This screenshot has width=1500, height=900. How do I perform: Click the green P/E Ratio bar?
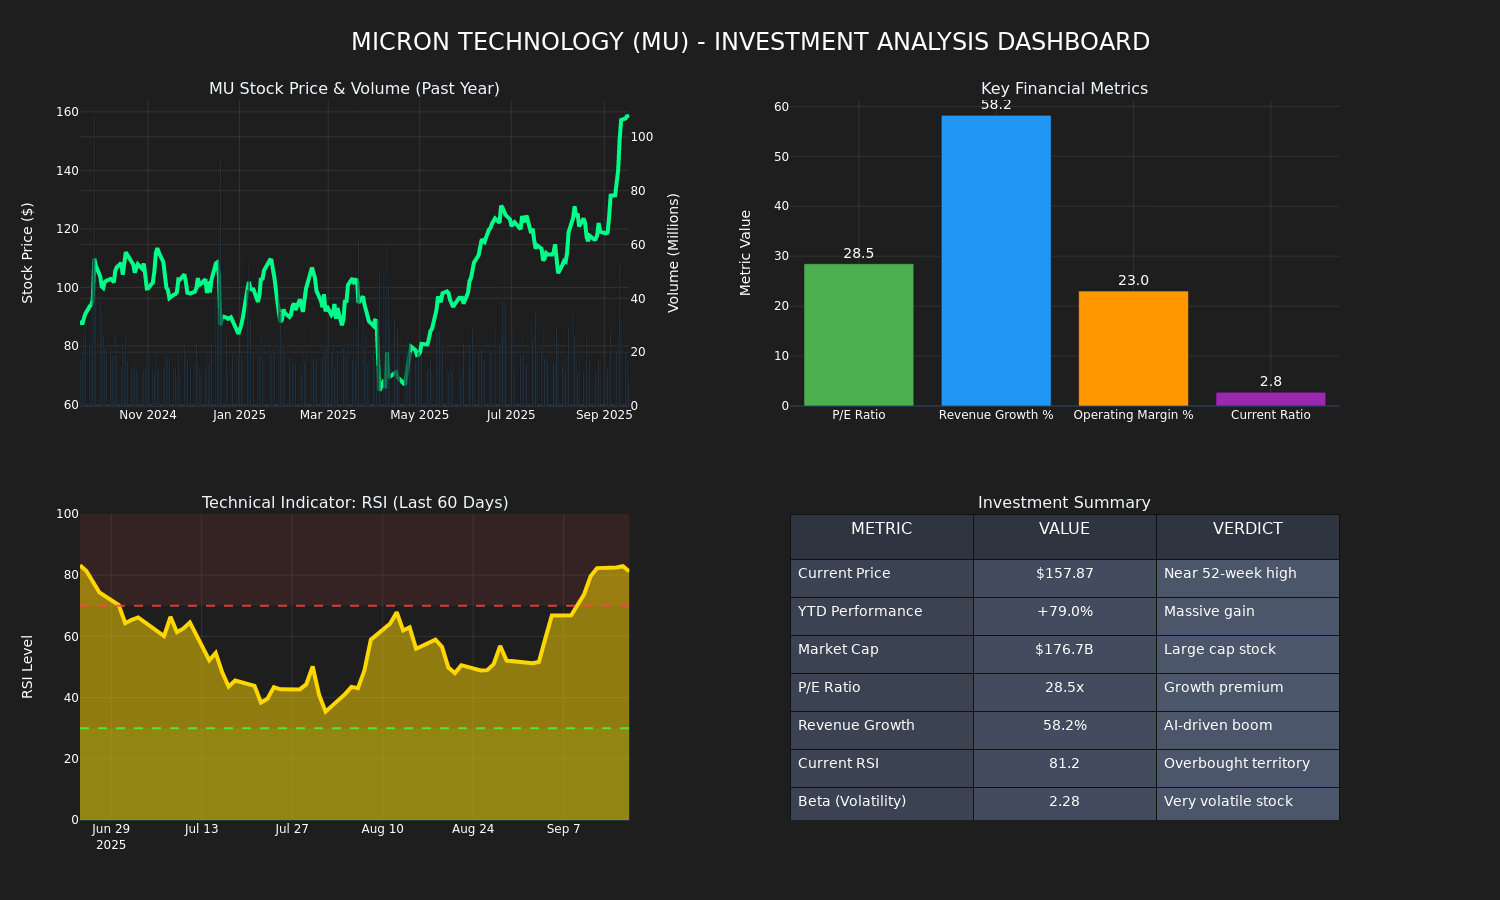point(858,335)
